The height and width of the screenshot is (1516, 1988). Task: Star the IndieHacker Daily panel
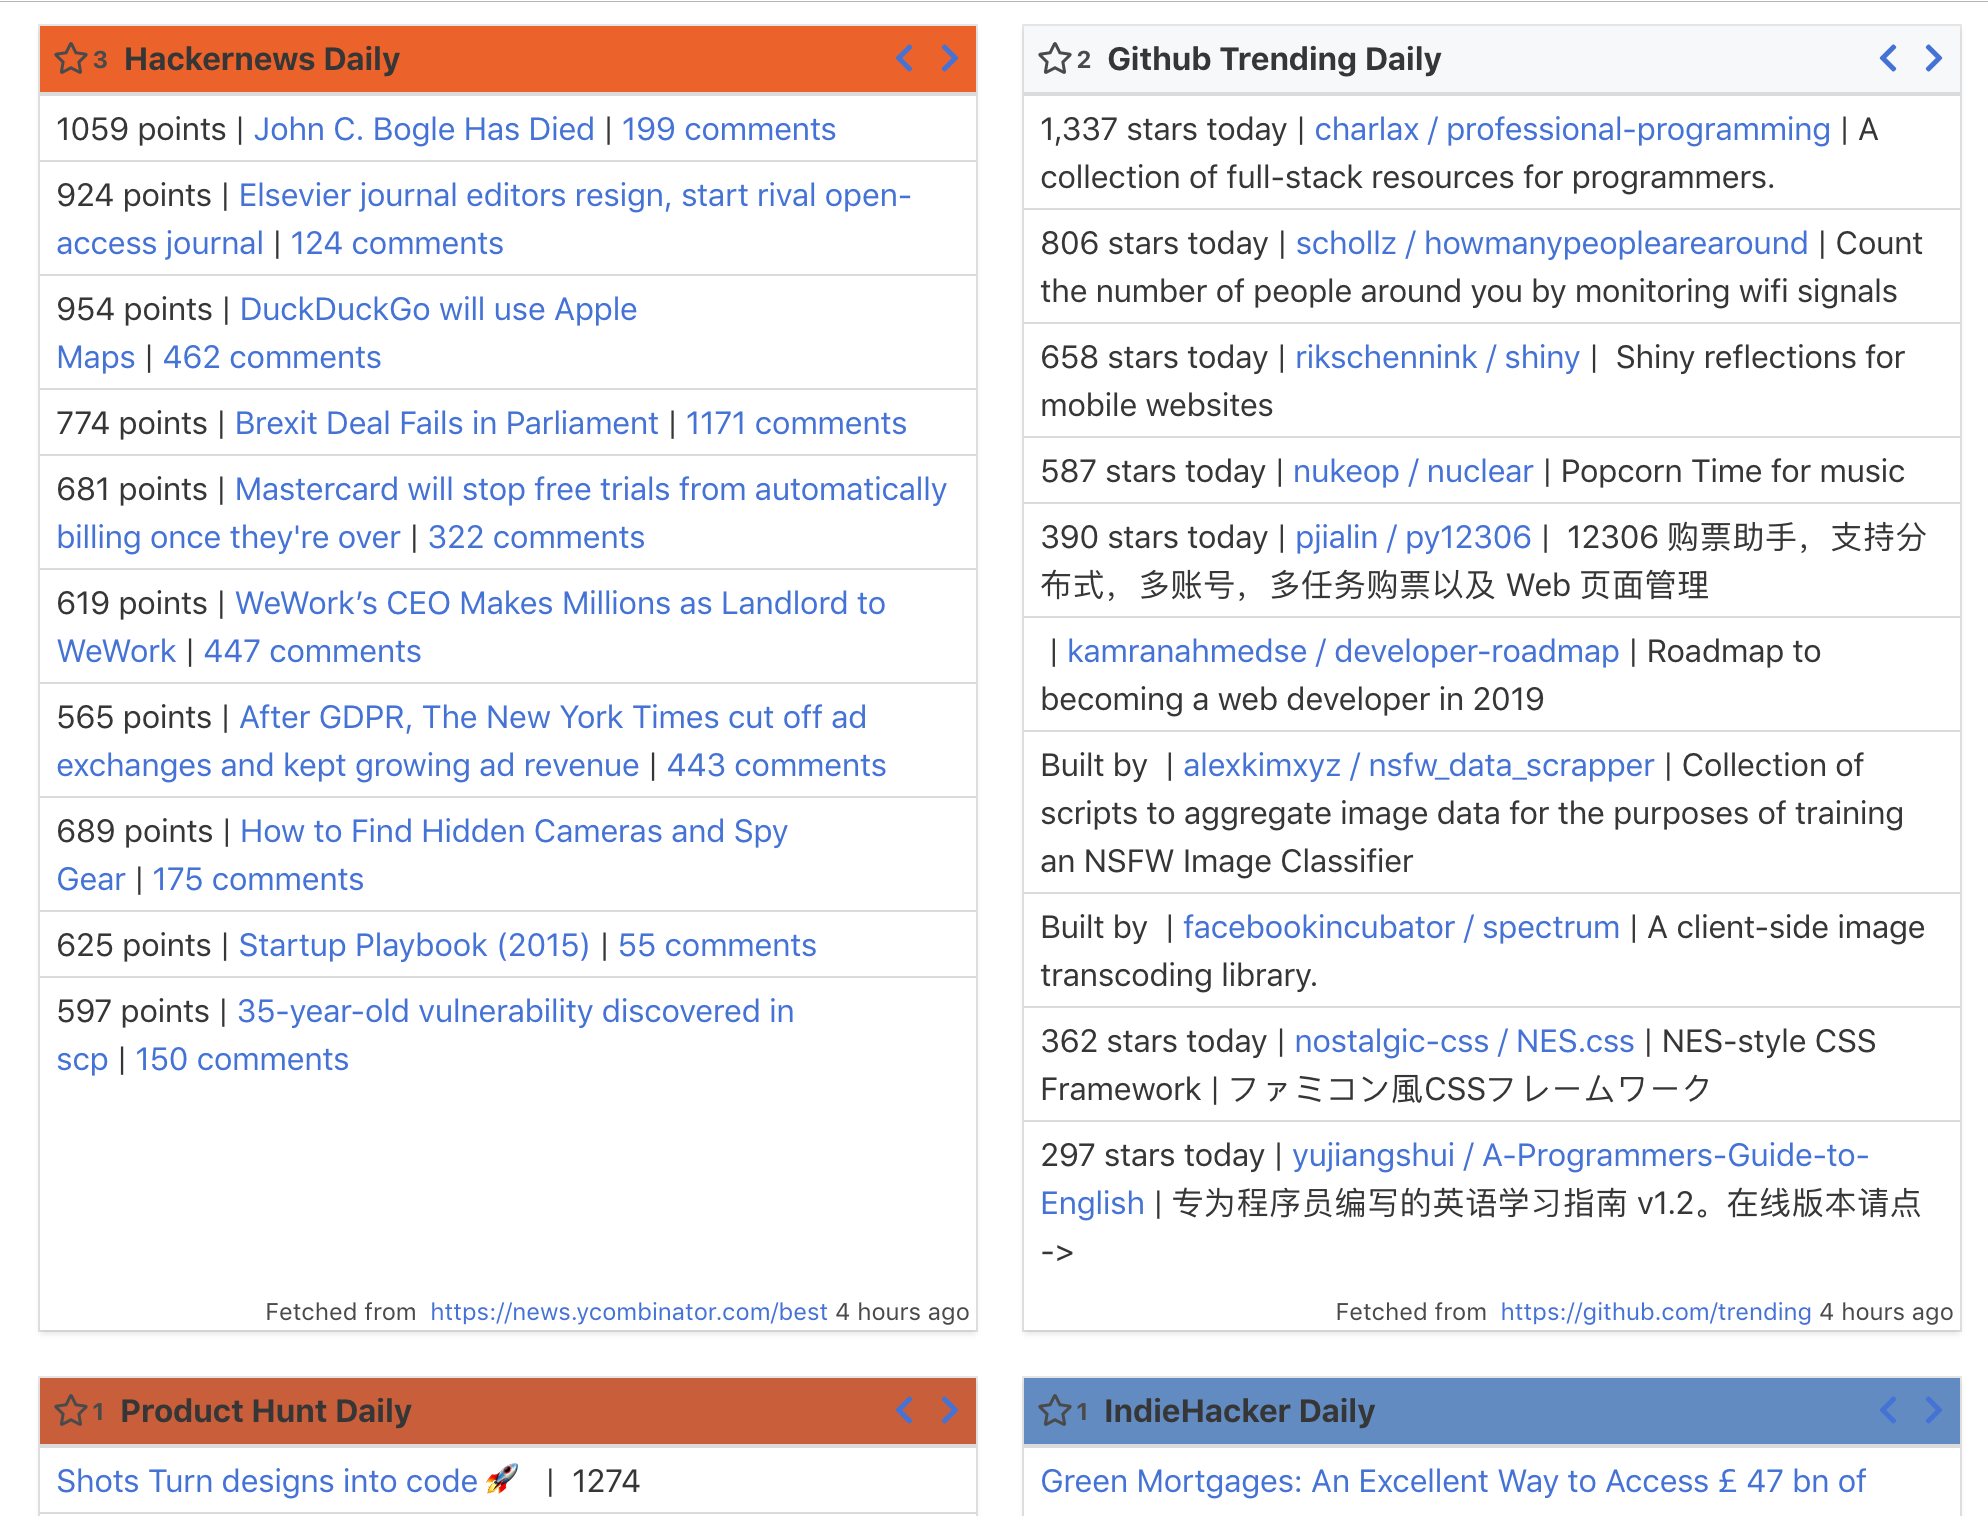(1054, 1411)
